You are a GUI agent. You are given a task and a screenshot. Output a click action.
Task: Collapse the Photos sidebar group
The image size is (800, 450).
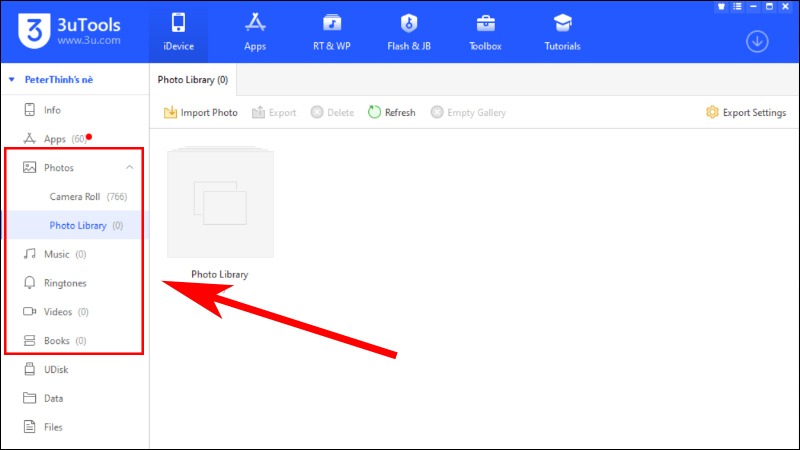click(130, 167)
